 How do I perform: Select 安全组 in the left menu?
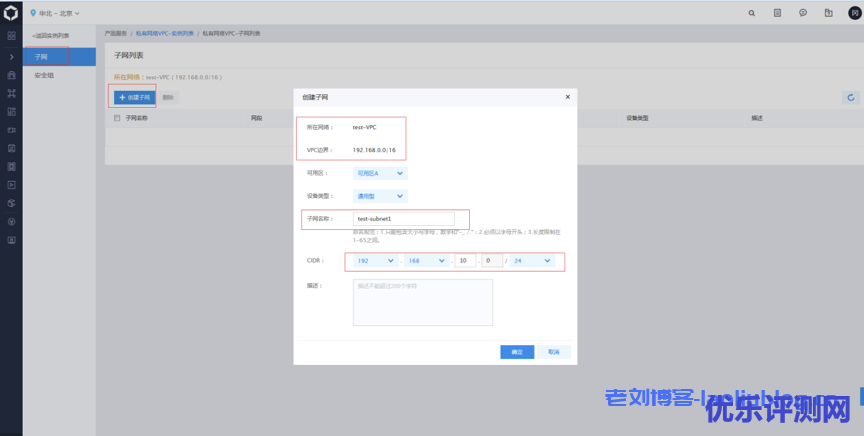tap(44, 75)
